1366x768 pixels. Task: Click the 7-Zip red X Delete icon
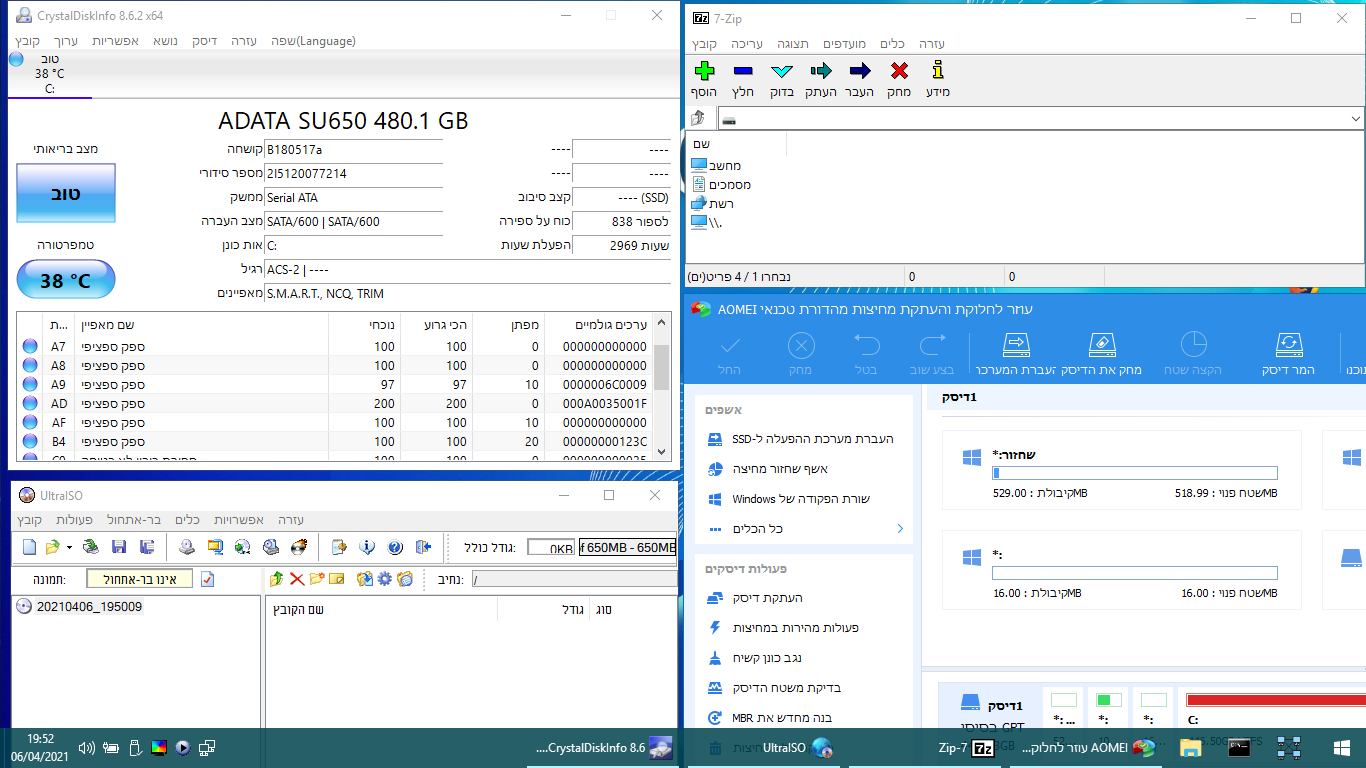click(x=899, y=71)
